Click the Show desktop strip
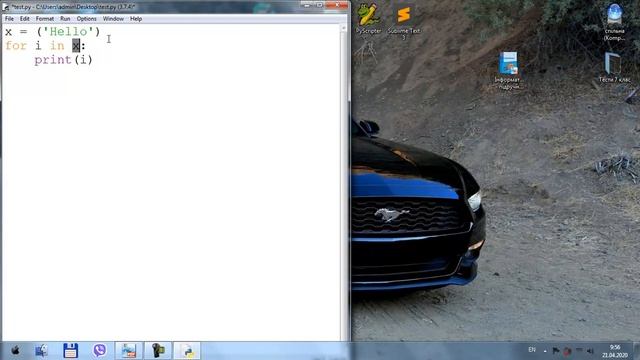 [x=637, y=351]
